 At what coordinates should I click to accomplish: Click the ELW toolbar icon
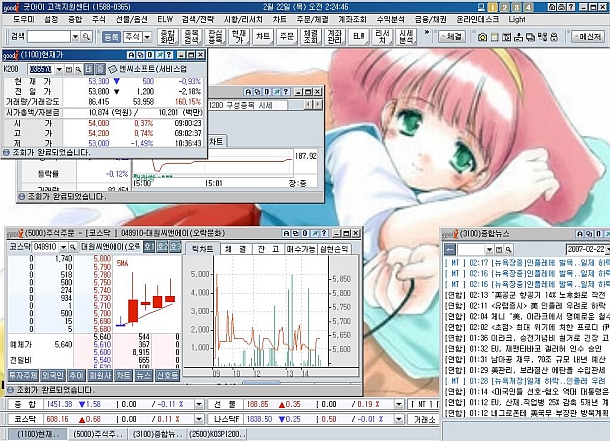pyautogui.click(x=359, y=37)
